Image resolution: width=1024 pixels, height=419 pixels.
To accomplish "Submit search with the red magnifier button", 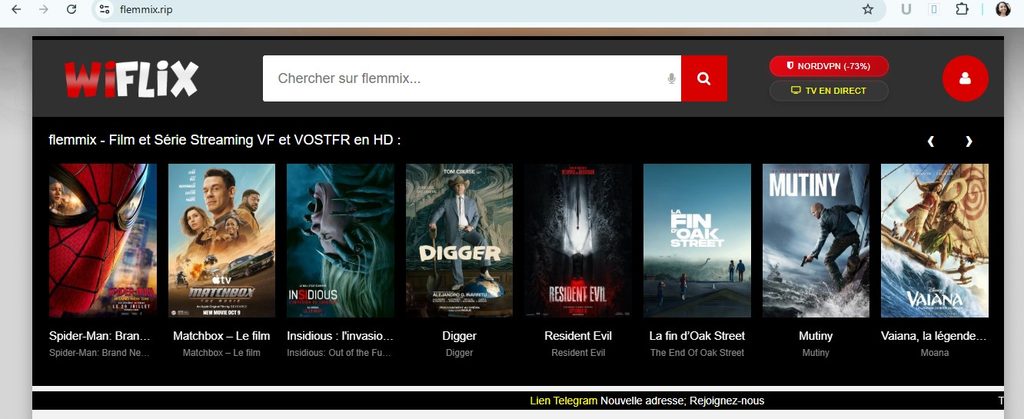I will pos(704,78).
